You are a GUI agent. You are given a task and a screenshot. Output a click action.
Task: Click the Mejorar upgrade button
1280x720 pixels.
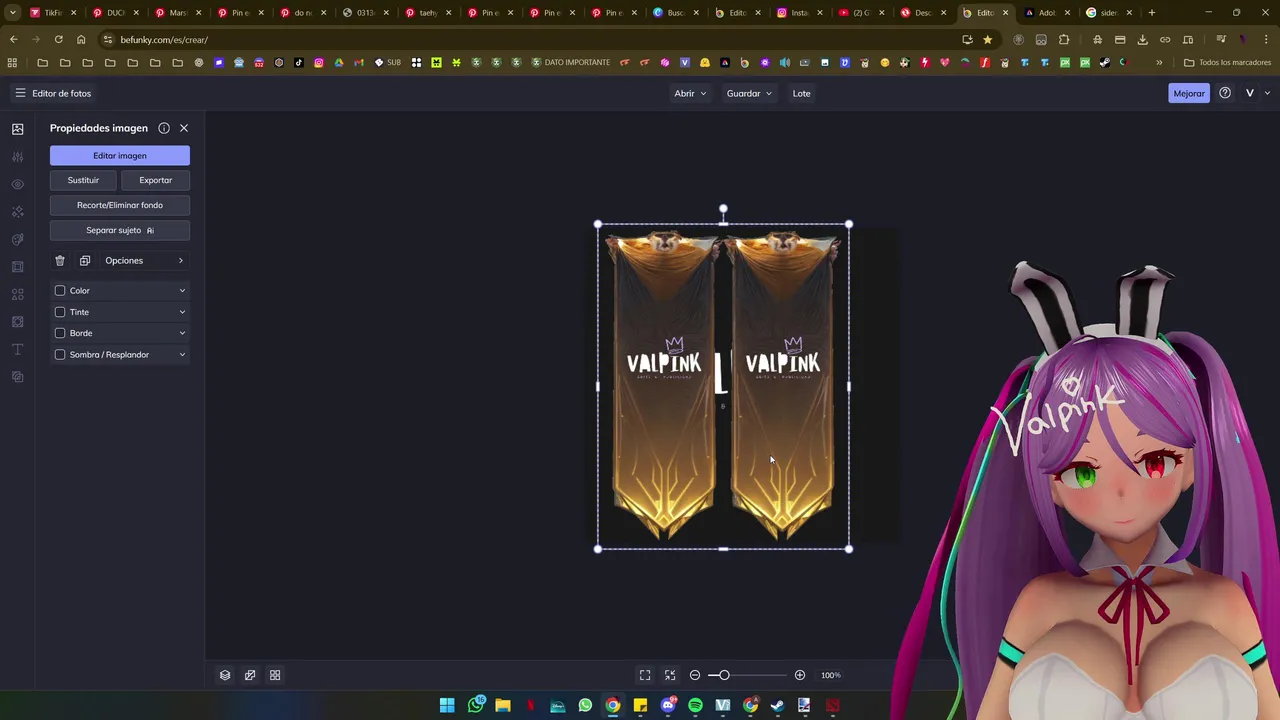click(1189, 93)
